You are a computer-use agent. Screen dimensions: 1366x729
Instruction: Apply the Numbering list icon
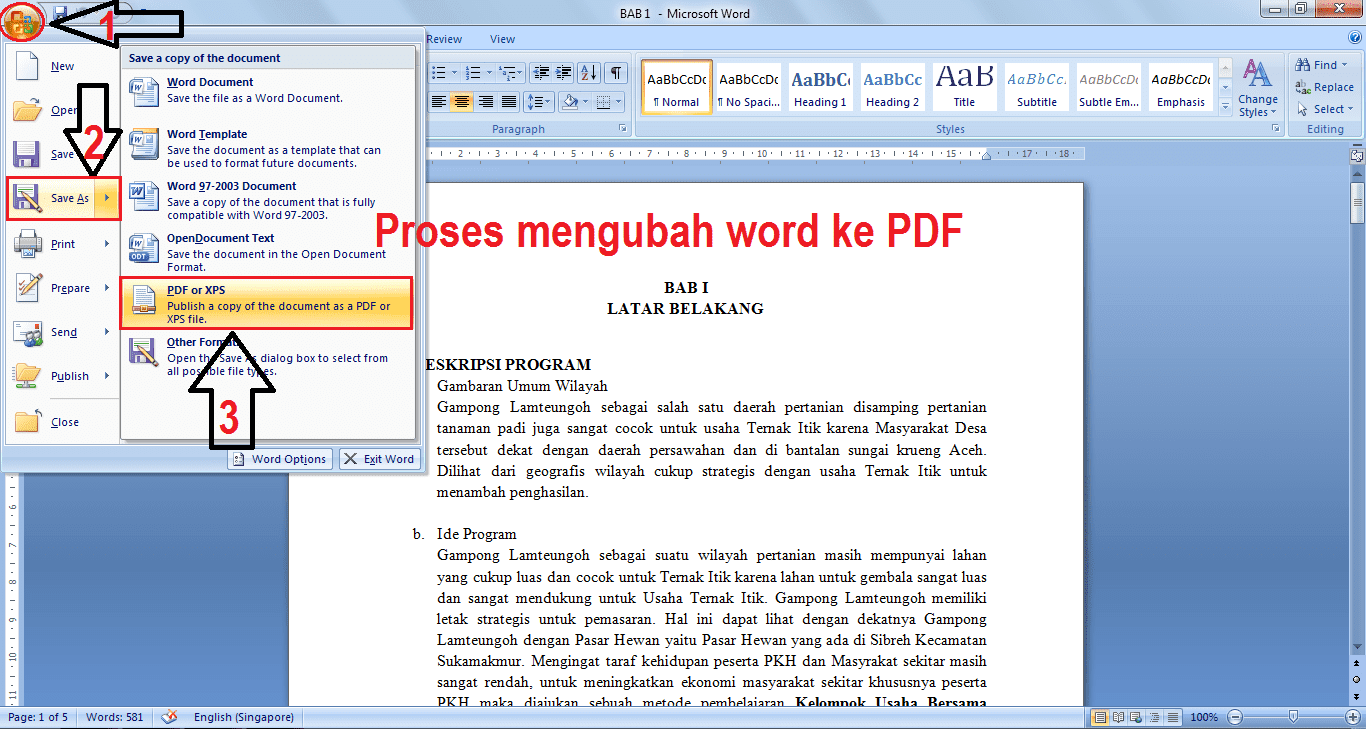(x=475, y=72)
